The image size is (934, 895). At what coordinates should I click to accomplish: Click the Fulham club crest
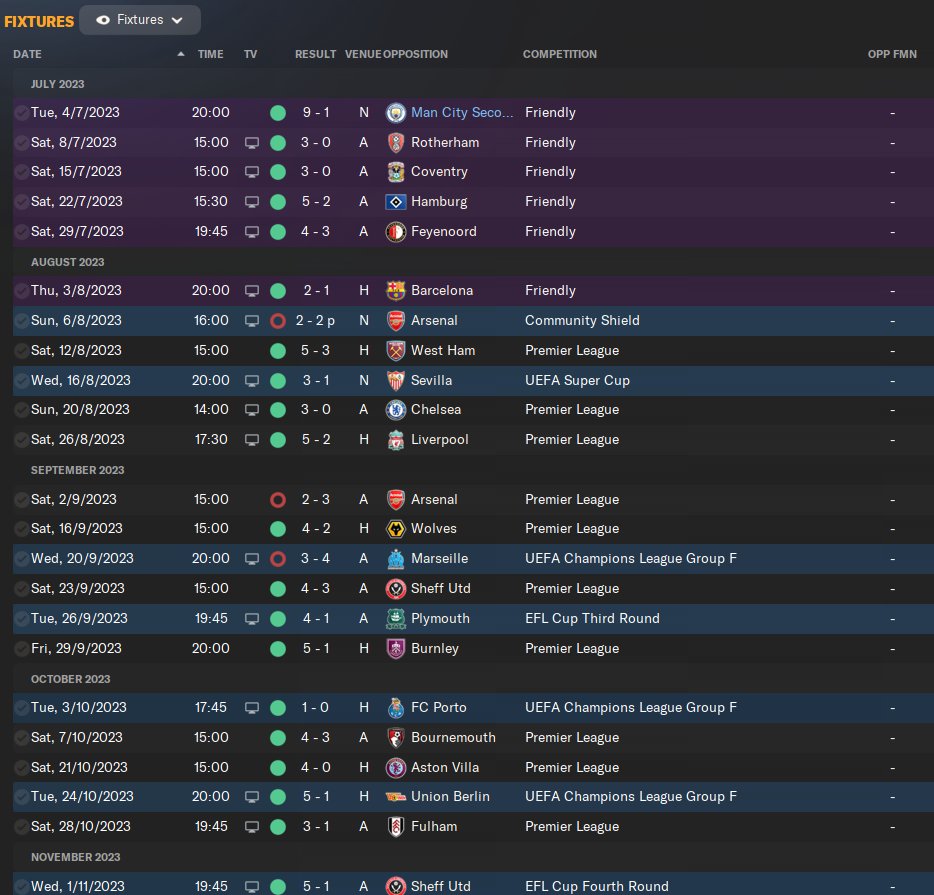click(x=396, y=827)
